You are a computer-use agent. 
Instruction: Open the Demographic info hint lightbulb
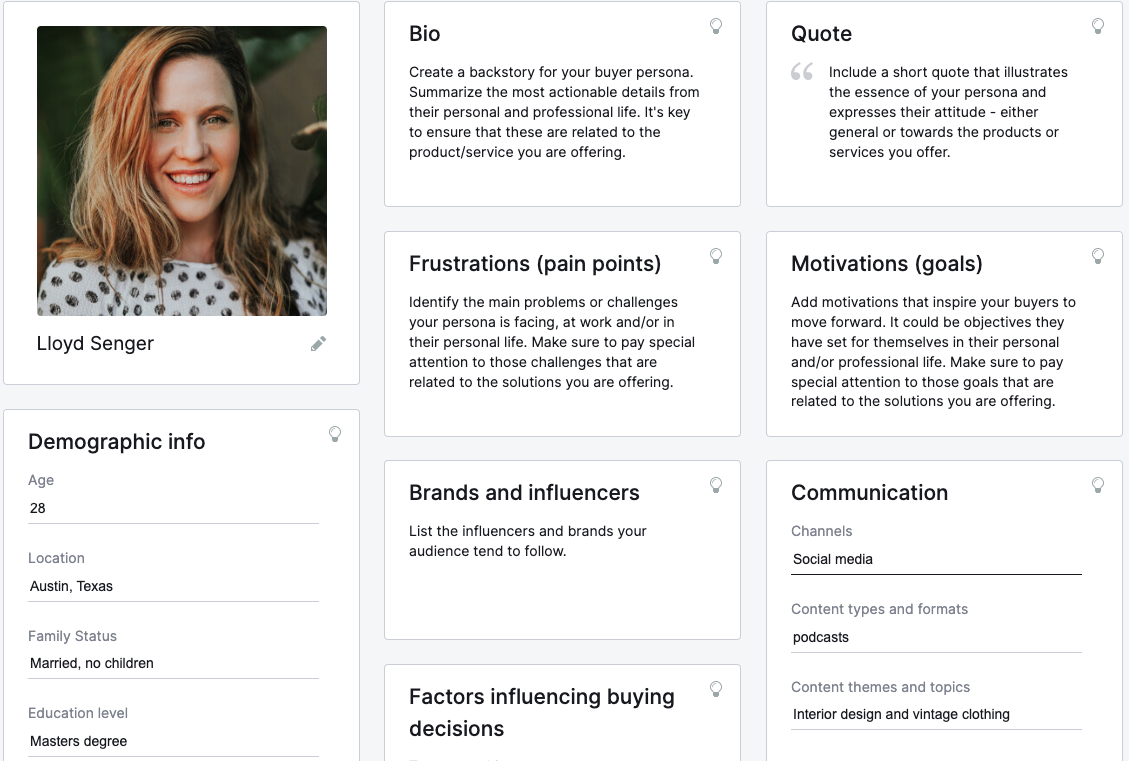click(335, 434)
